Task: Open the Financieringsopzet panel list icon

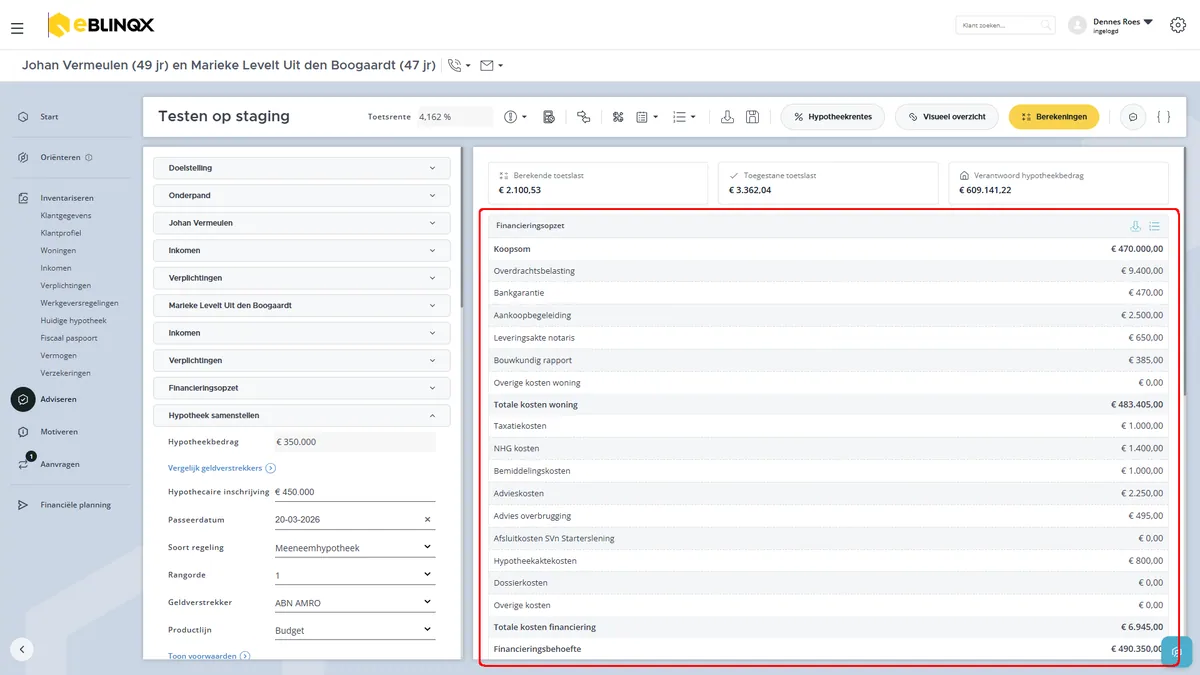Action: (x=1154, y=226)
